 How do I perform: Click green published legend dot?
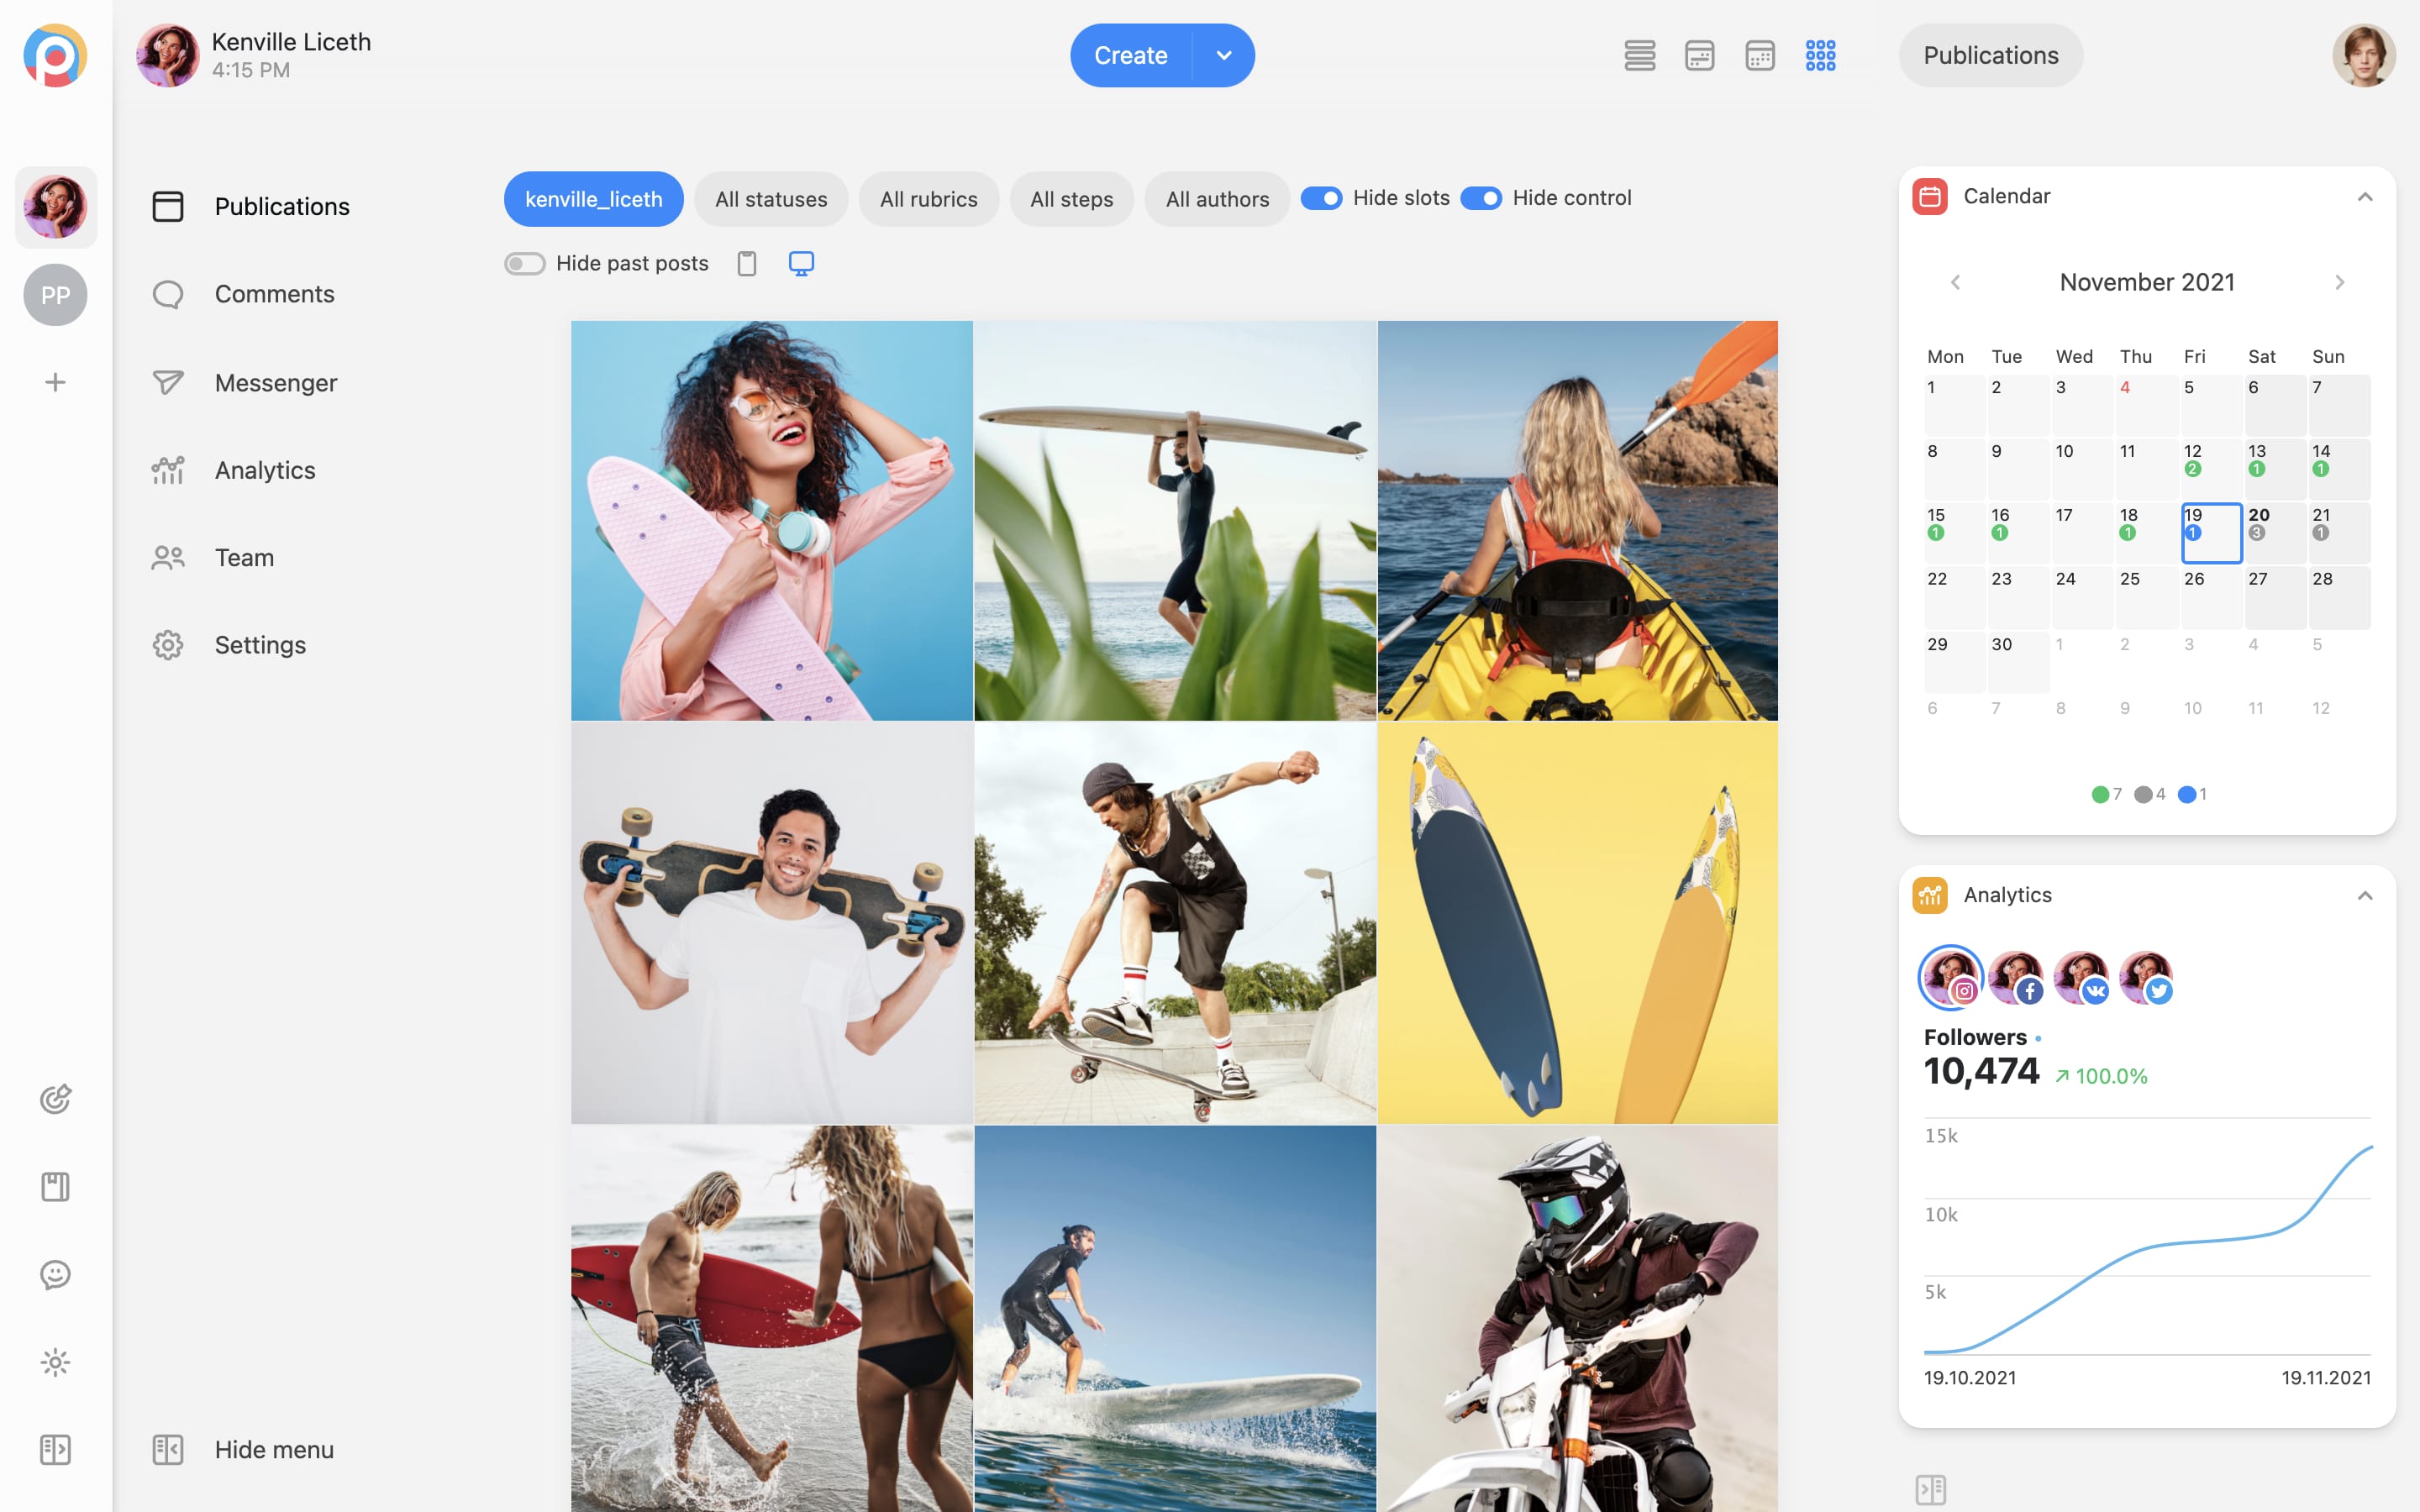click(x=2100, y=794)
